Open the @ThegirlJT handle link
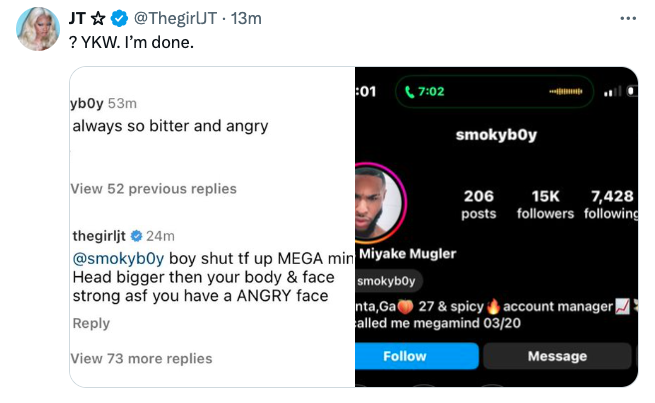655x403 pixels. pyautogui.click(x=180, y=19)
